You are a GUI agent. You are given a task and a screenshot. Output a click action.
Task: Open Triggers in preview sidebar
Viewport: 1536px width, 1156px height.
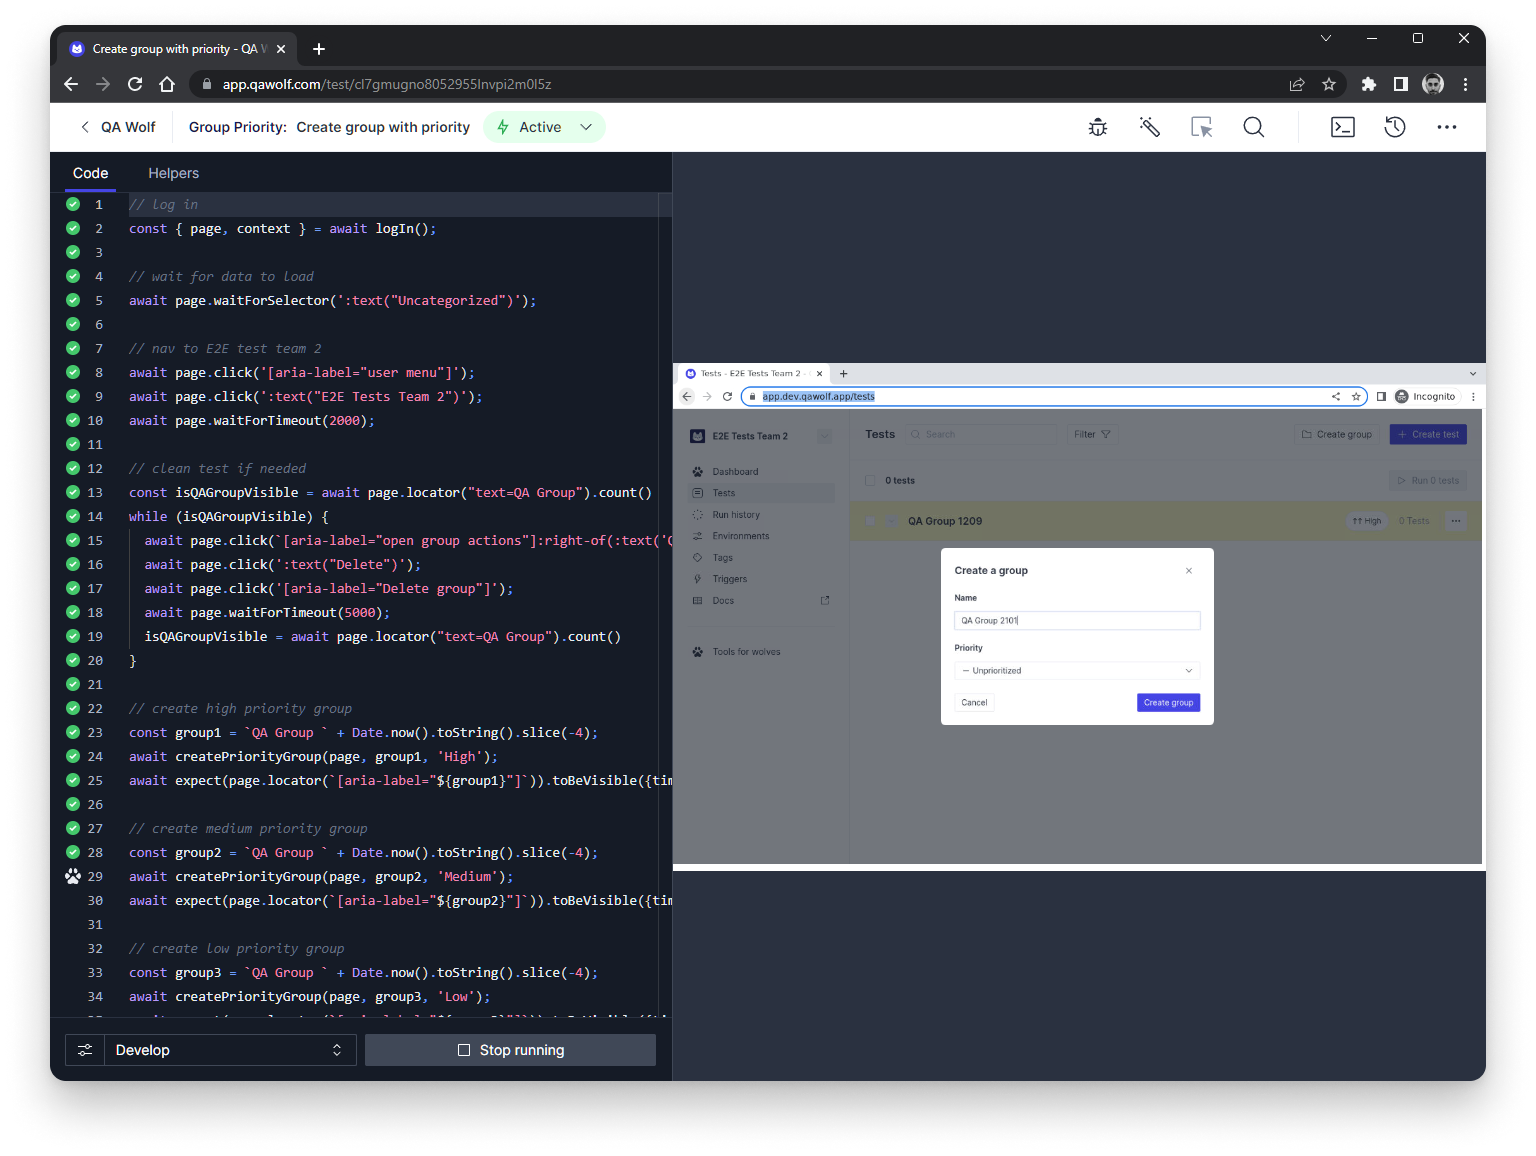click(x=730, y=579)
